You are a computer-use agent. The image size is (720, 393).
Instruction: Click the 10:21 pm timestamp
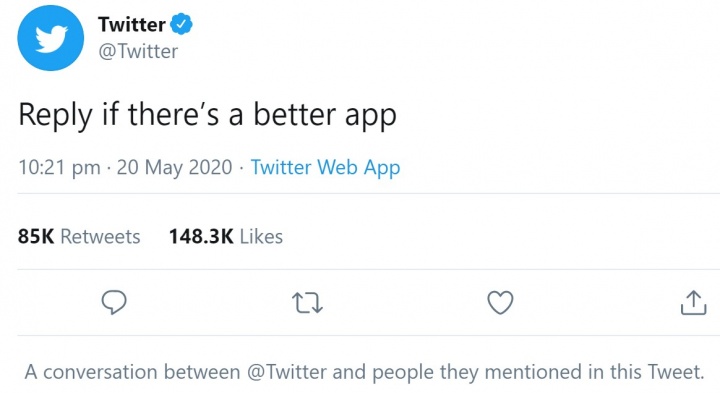point(59,168)
